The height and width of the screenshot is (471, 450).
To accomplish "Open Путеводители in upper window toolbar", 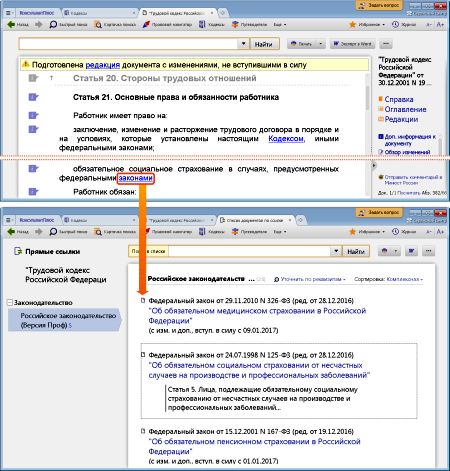I will (250, 24).
